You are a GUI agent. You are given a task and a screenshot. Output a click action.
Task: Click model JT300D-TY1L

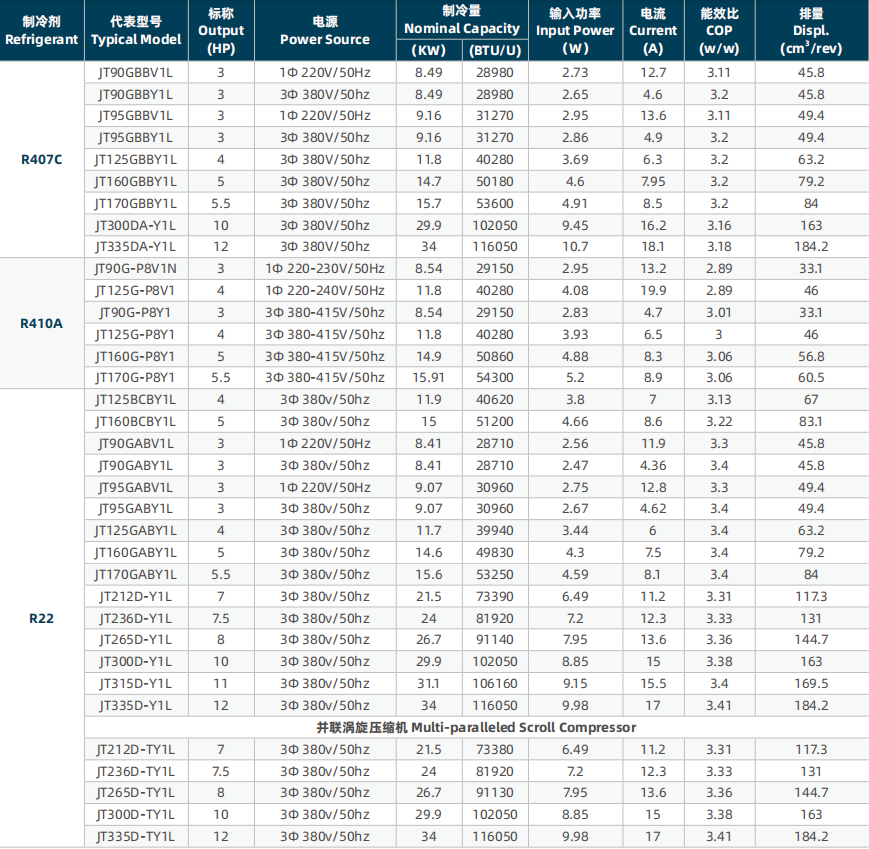[136, 815]
